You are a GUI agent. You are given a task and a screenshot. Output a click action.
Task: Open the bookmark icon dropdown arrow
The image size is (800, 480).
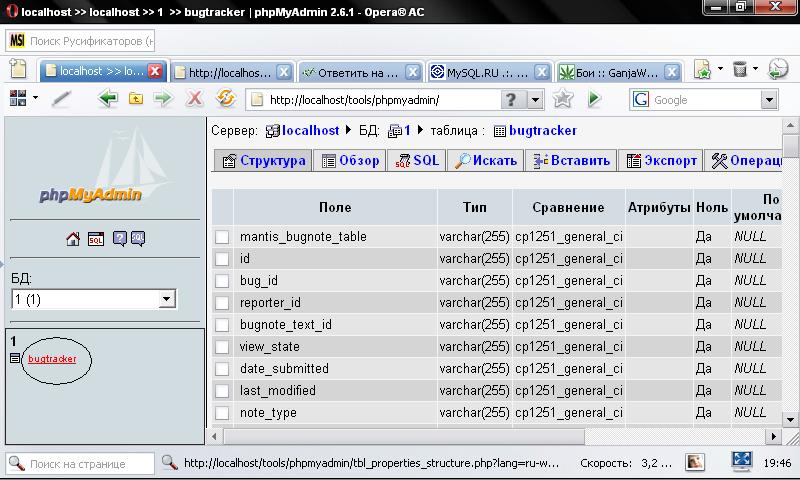pyautogui.click(x=720, y=68)
